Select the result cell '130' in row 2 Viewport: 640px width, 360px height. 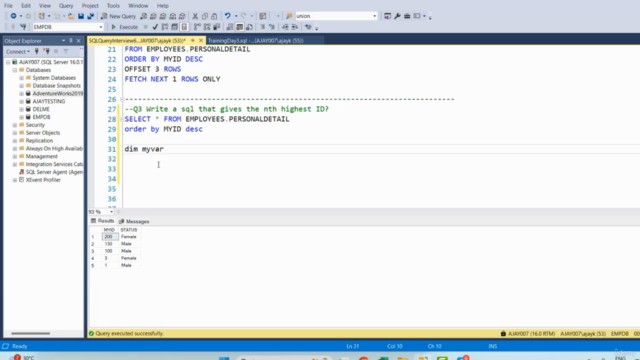(110, 244)
